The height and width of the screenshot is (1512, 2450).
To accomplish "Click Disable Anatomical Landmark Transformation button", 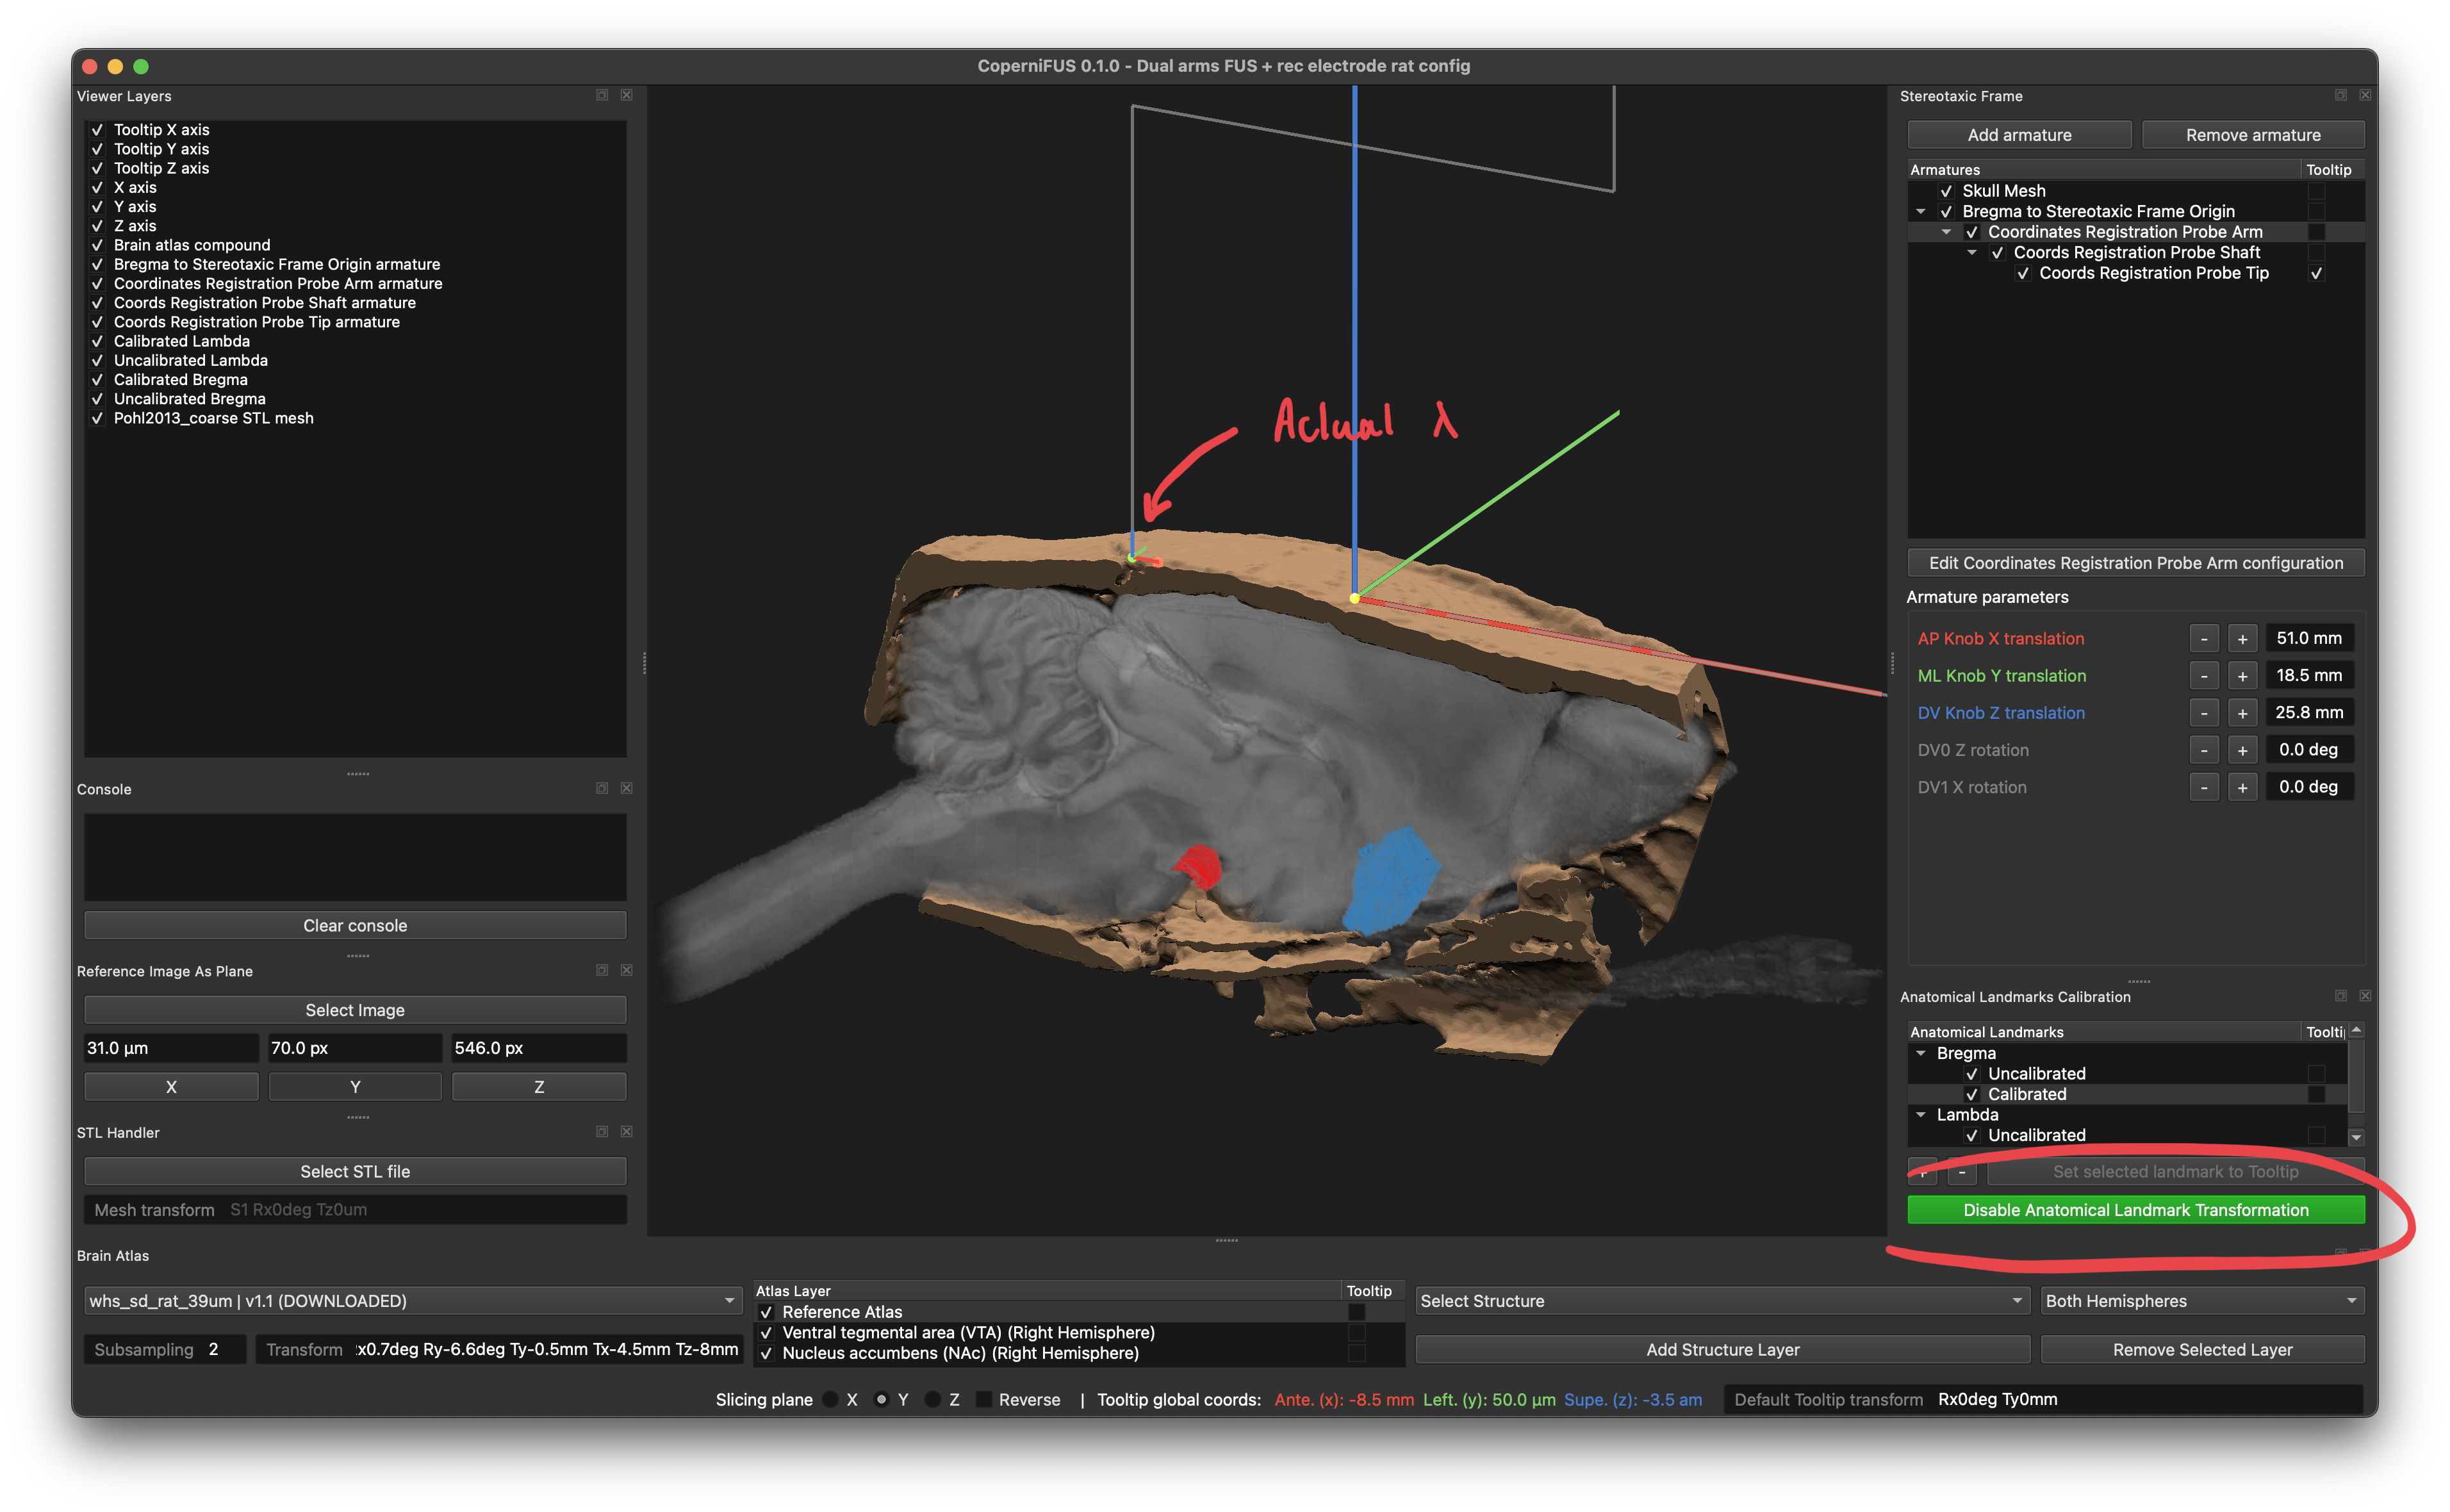I will 2136,1210.
